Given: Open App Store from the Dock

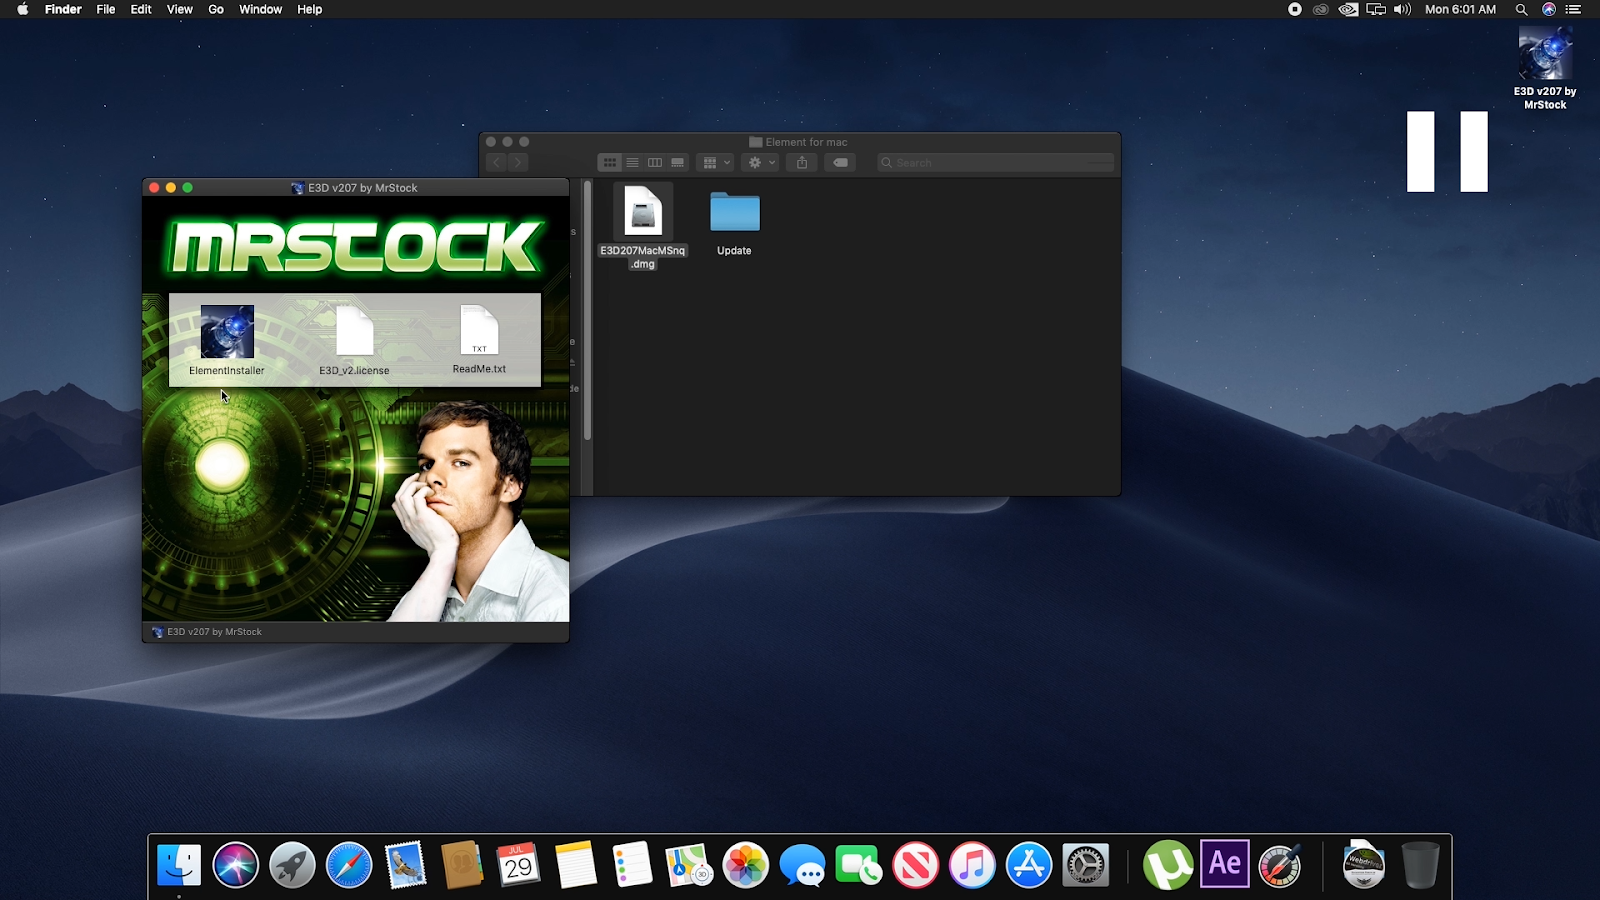Looking at the screenshot, I should pos(1029,865).
